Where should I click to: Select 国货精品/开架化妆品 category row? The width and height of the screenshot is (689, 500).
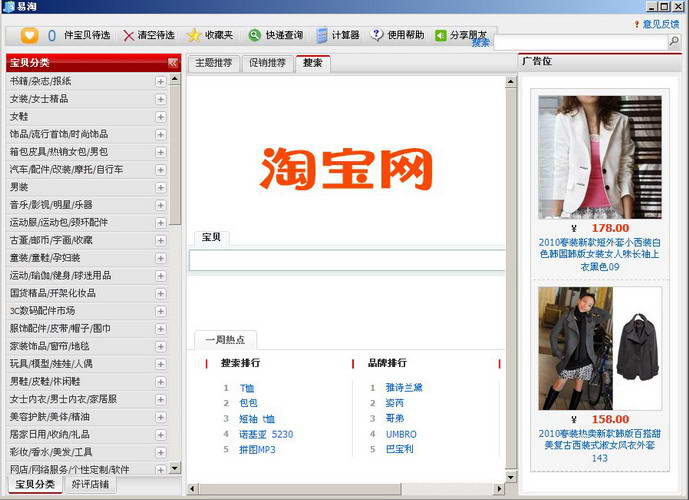point(87,293)
